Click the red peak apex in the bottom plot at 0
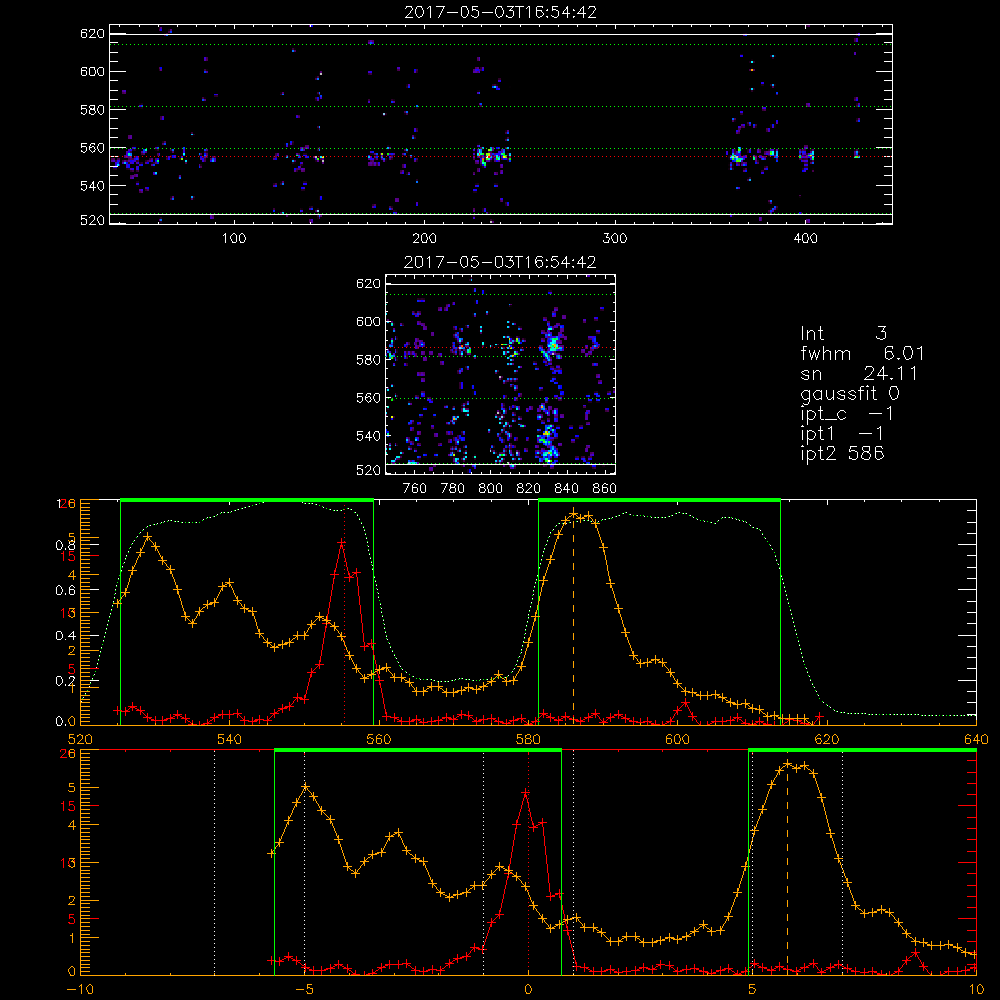 pyautogui.click(x=526, y=793)
